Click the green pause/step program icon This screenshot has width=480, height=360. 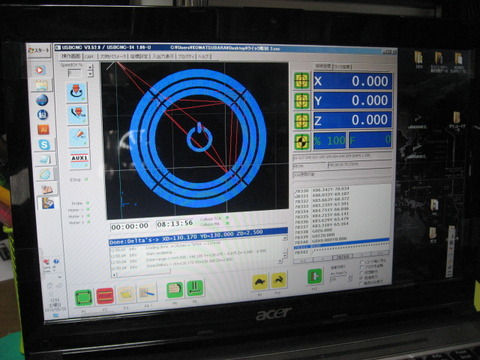[x=195, y=288]
